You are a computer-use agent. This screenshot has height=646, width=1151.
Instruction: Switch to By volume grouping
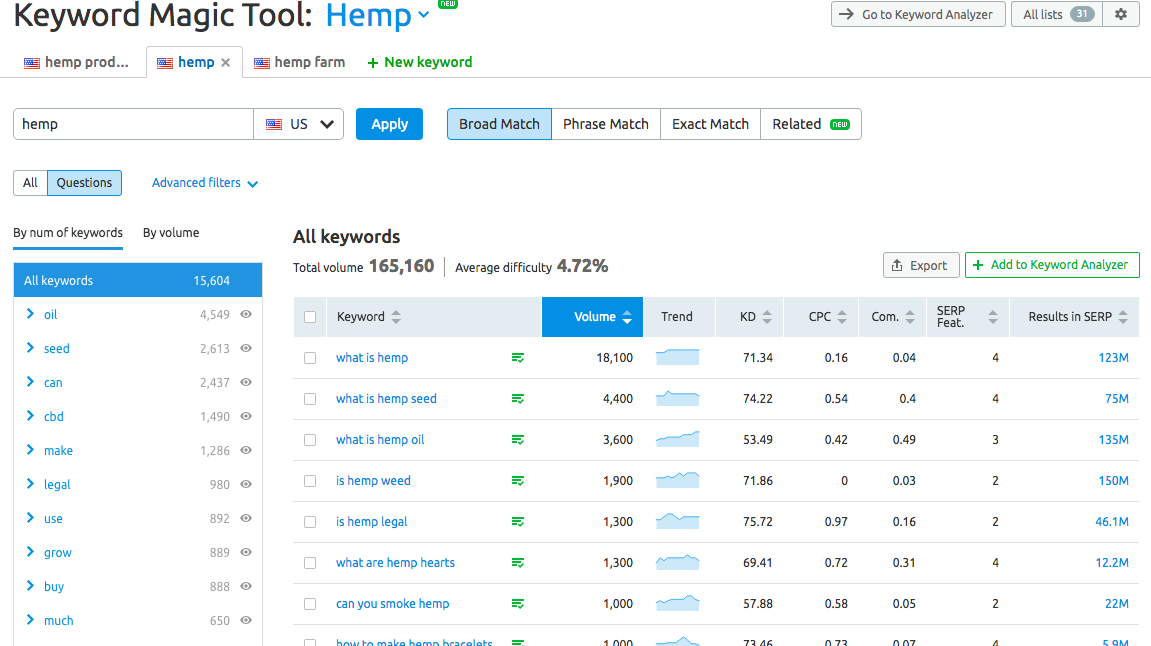click(171, 233)
